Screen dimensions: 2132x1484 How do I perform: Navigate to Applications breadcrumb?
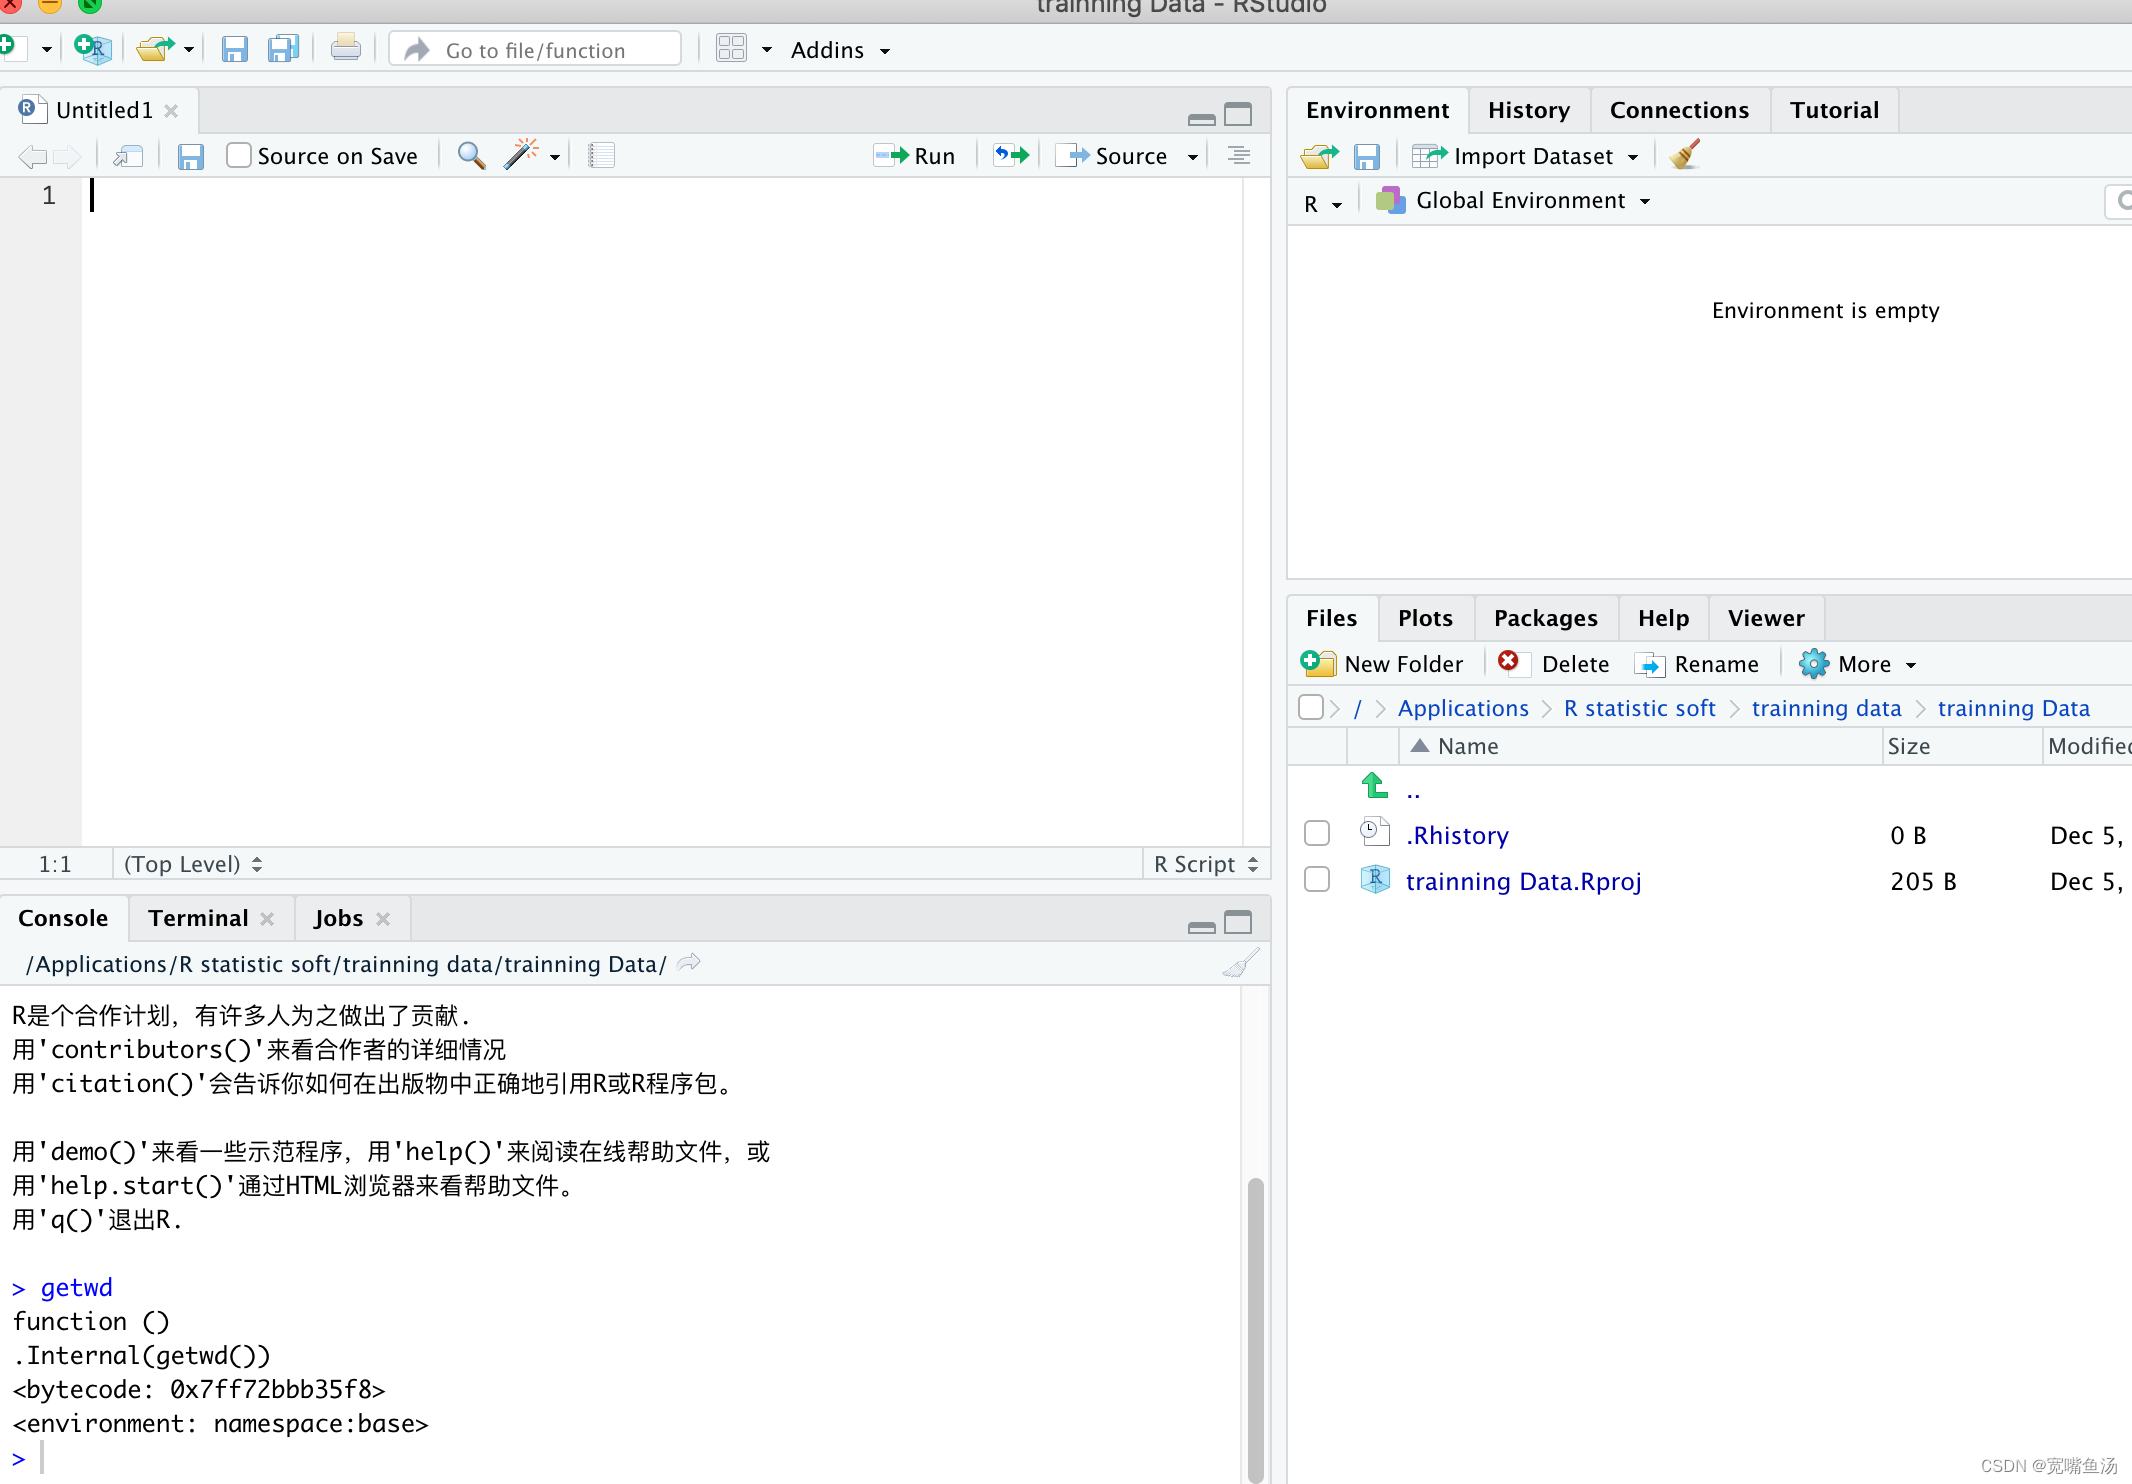1463,708
